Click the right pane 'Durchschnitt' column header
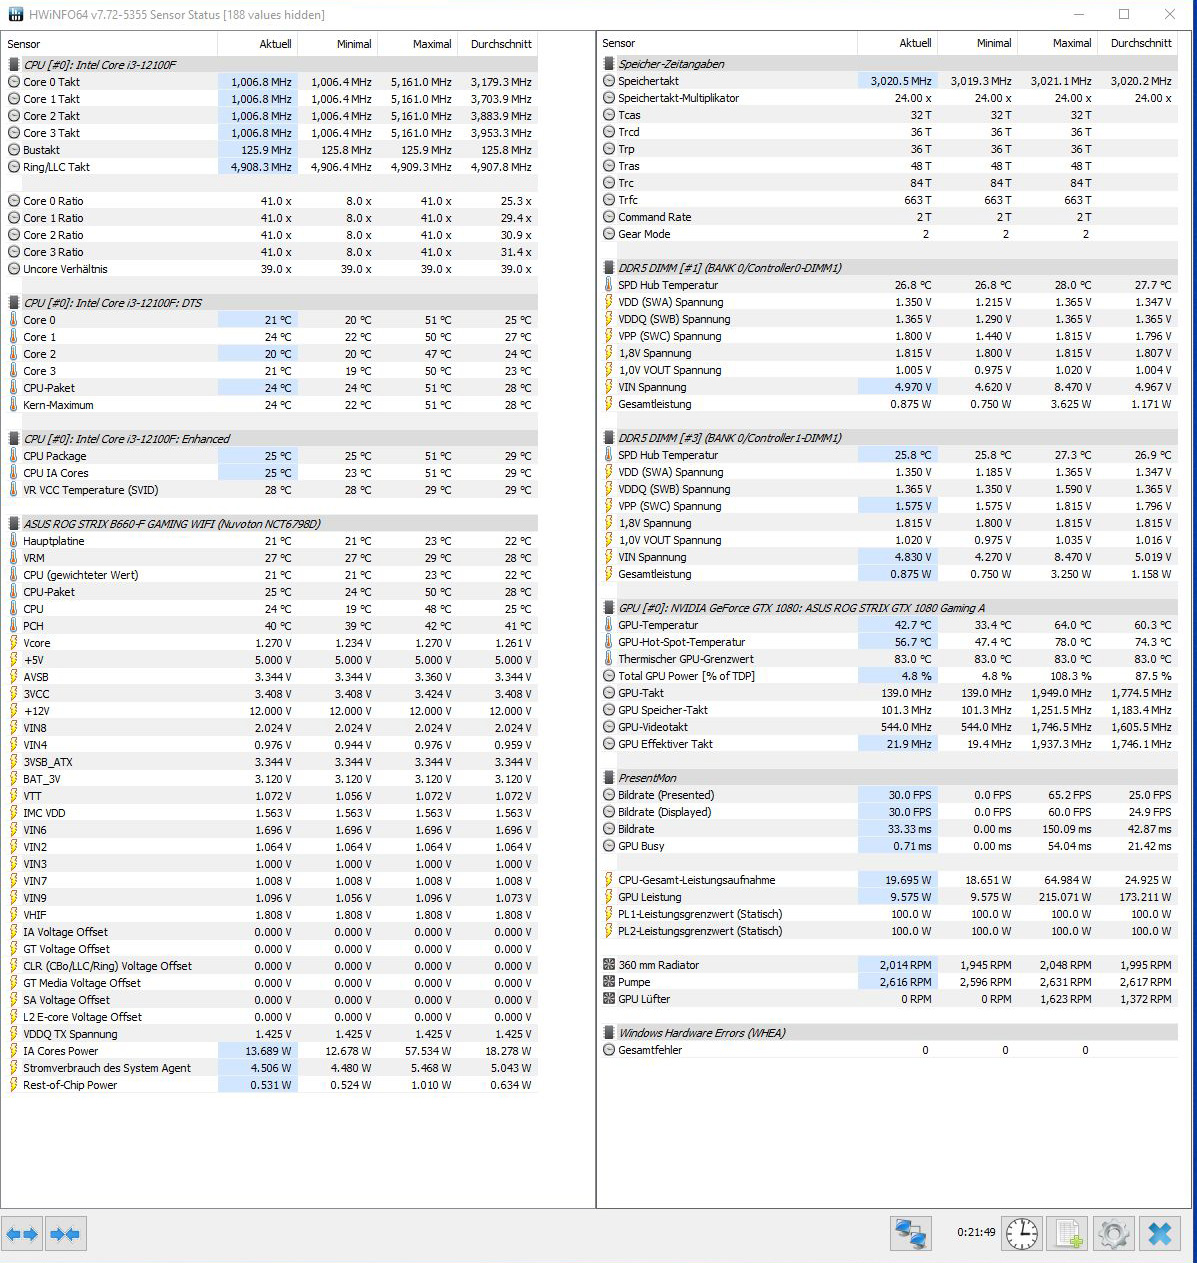The image size is (1197, 1263). tap(1139, 43)
